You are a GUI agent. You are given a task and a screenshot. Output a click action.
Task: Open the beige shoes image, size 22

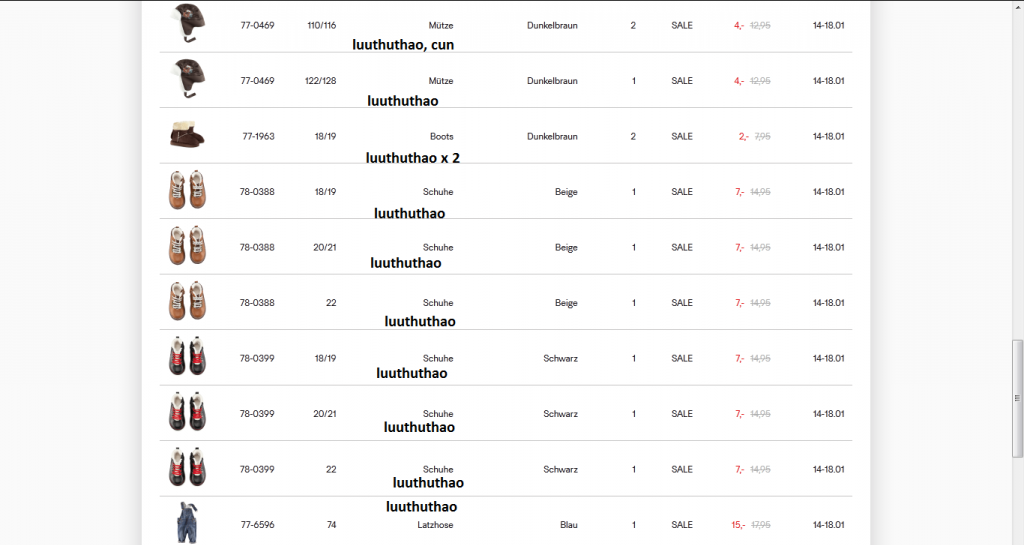[x=188, y=302]
